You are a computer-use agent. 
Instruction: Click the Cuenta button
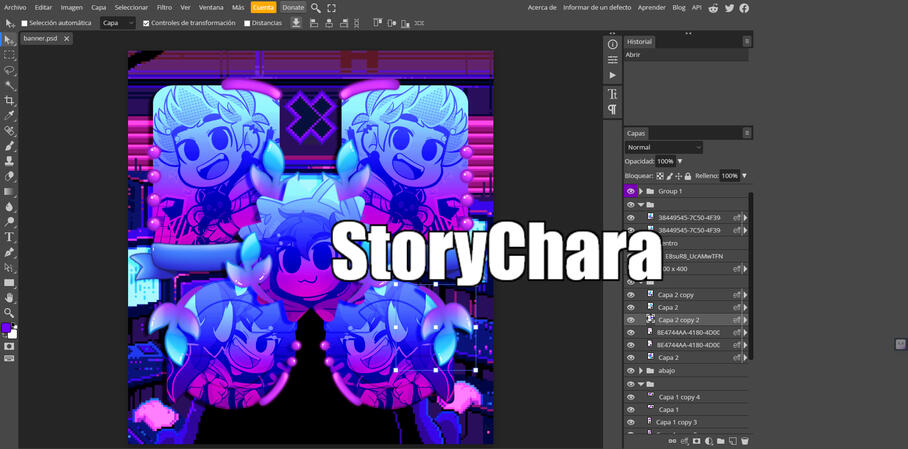(x=263, y=7)
